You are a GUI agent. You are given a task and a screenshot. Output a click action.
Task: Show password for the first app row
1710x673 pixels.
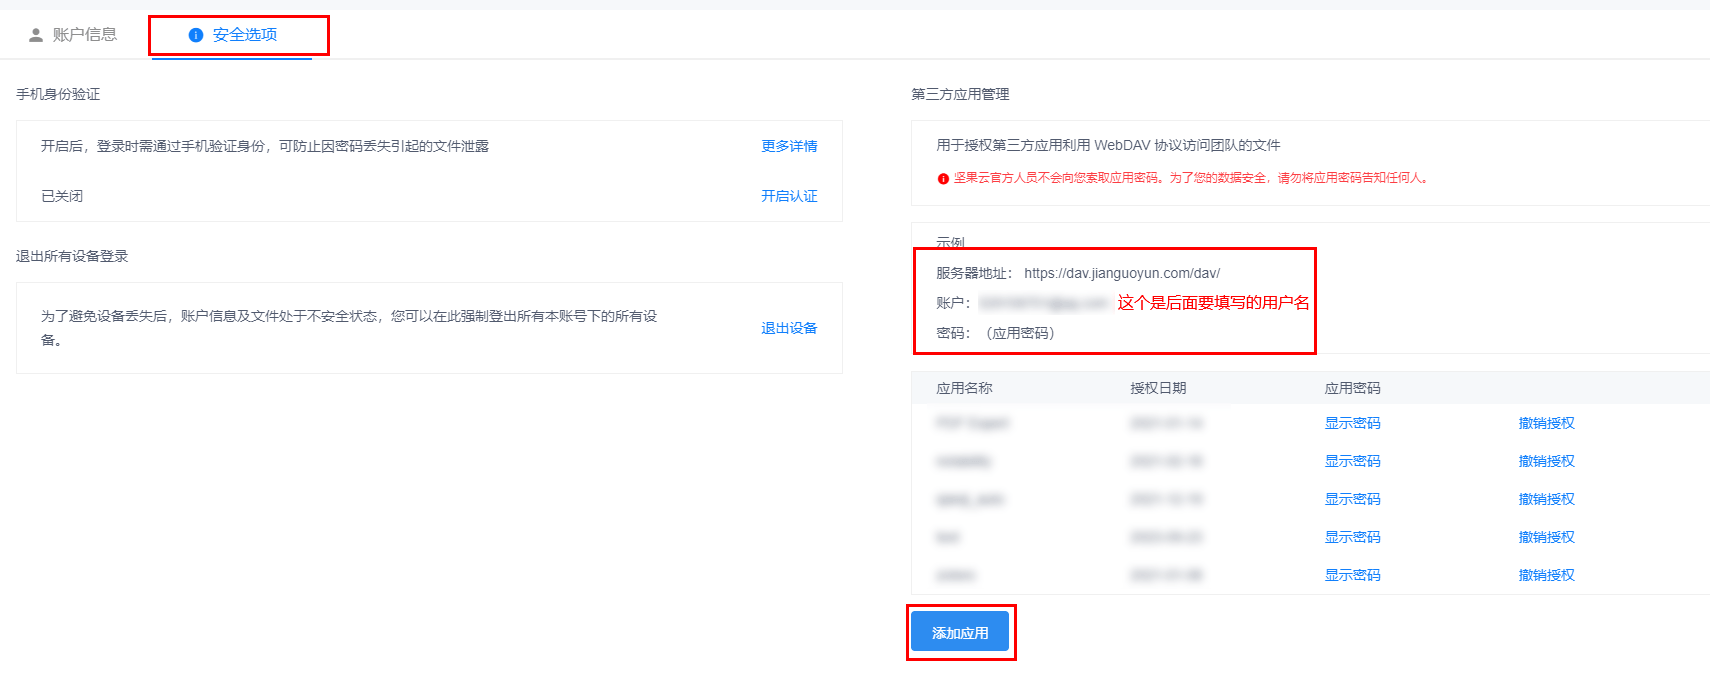click(1352, 423)
